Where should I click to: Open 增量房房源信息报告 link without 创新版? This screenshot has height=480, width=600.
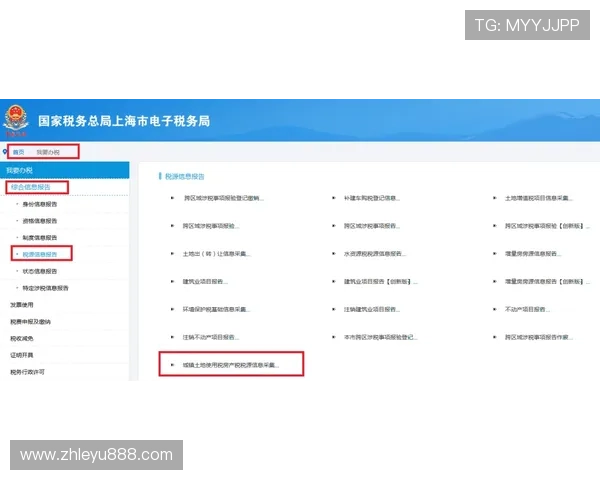(533, 254)
